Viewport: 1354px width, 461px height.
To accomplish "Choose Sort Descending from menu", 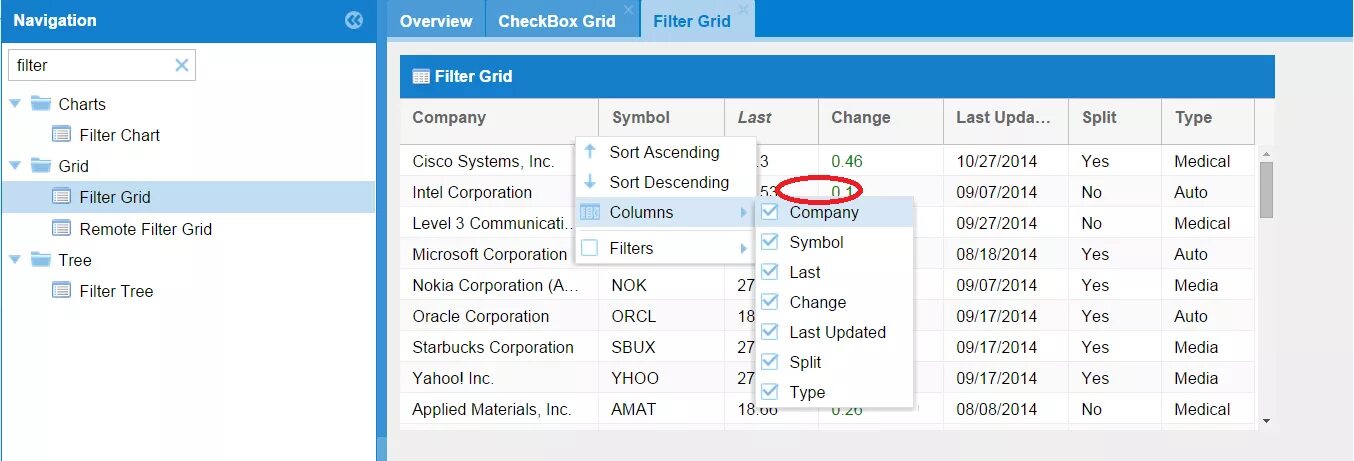I will [x=666, y=182].
